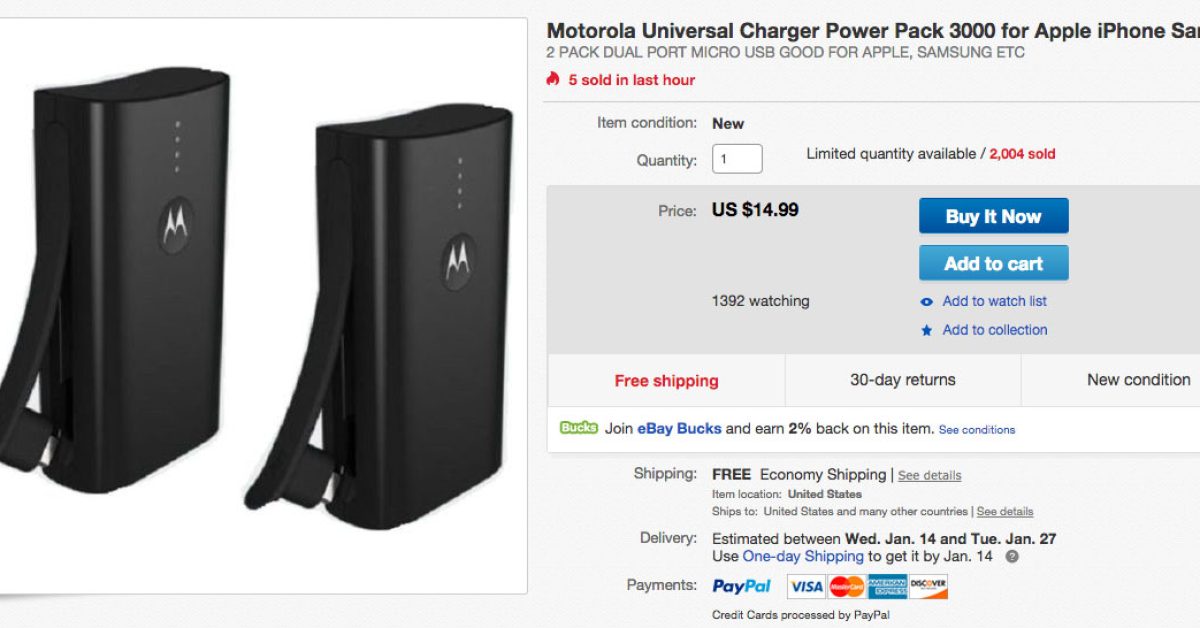Click the Quantity input field
The height and width of the screenshot is (628, 1200).
point(737,159)
